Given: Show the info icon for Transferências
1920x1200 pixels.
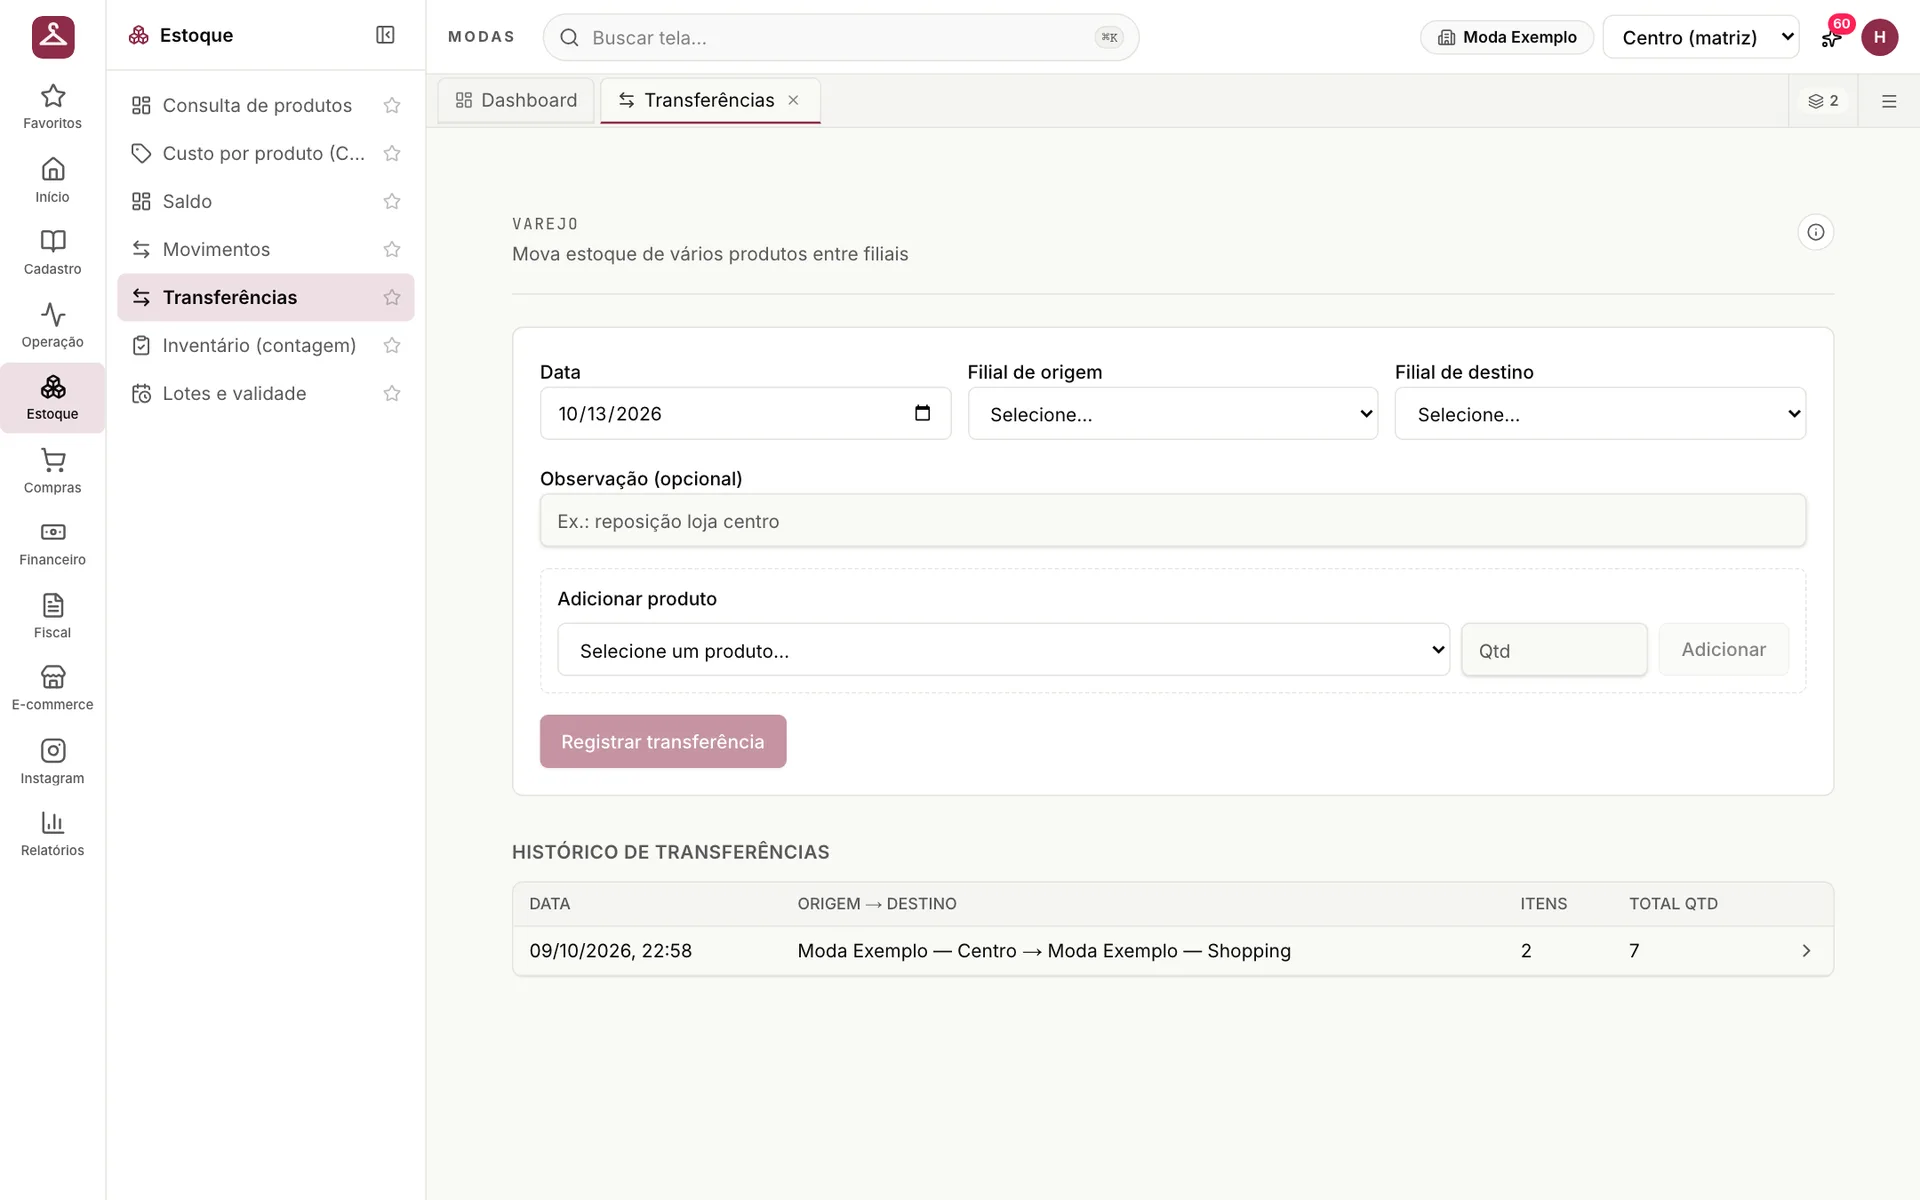Looking at the screenshot, I should pos(1815,232).
